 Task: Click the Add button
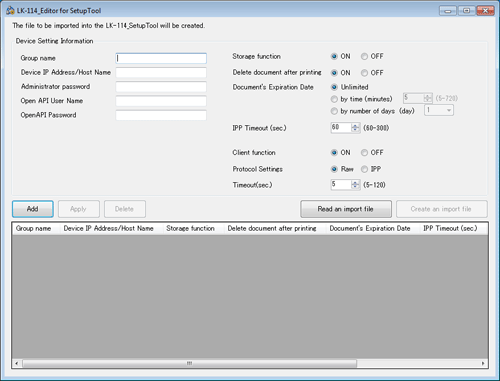click(x=33, y=209)
